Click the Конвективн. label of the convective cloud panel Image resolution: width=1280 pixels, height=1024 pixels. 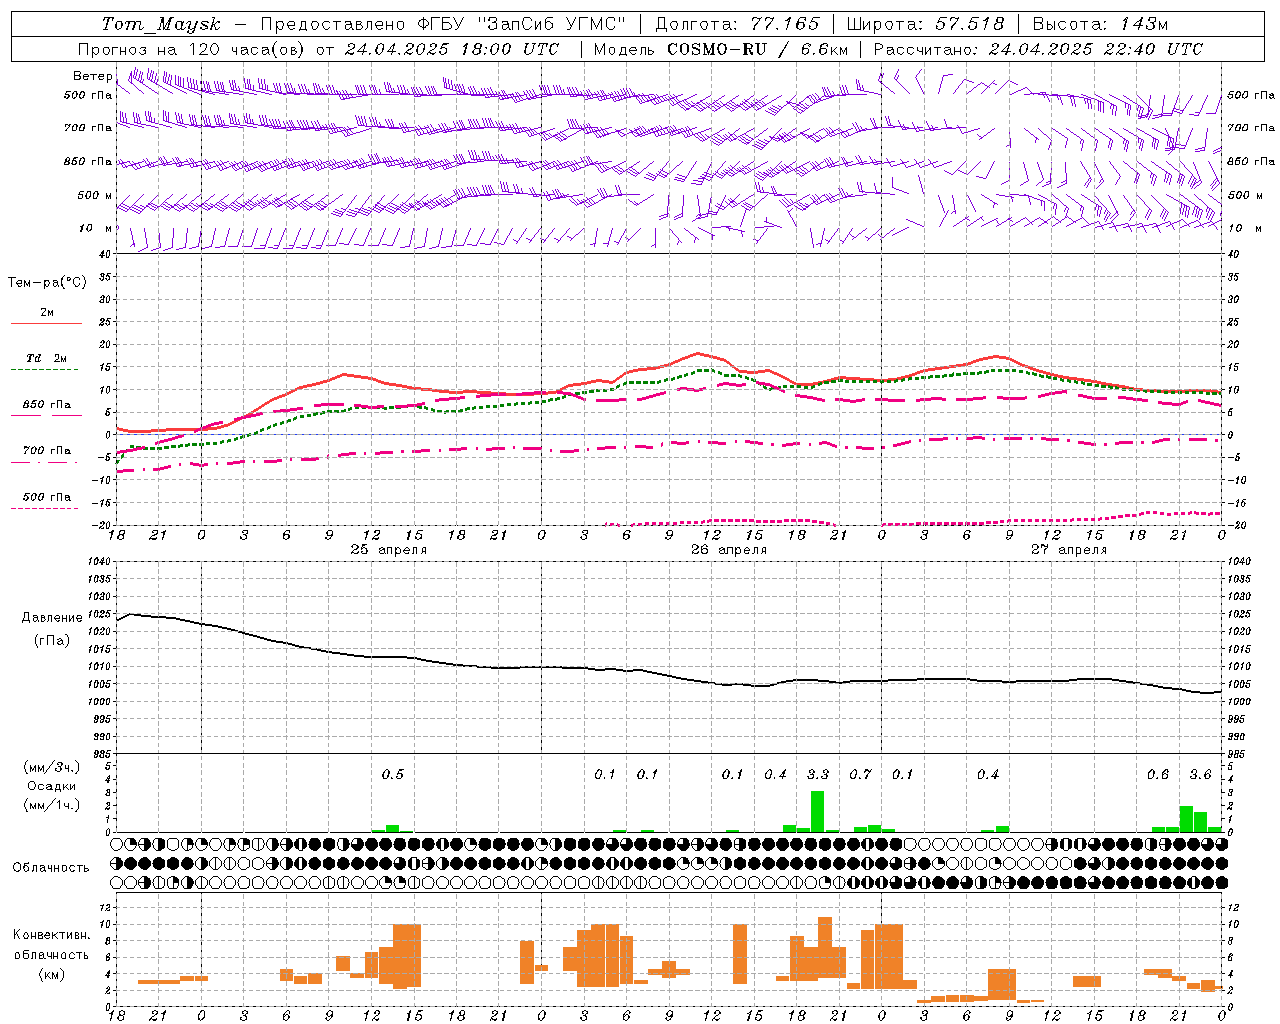pos(51,935)
